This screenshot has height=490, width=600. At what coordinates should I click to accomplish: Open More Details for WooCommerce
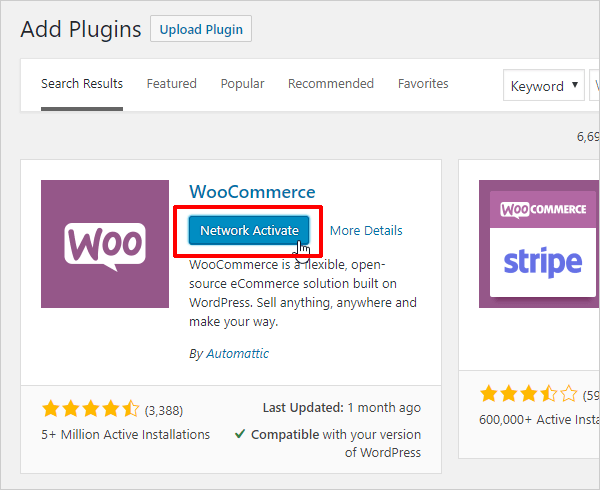366,231
